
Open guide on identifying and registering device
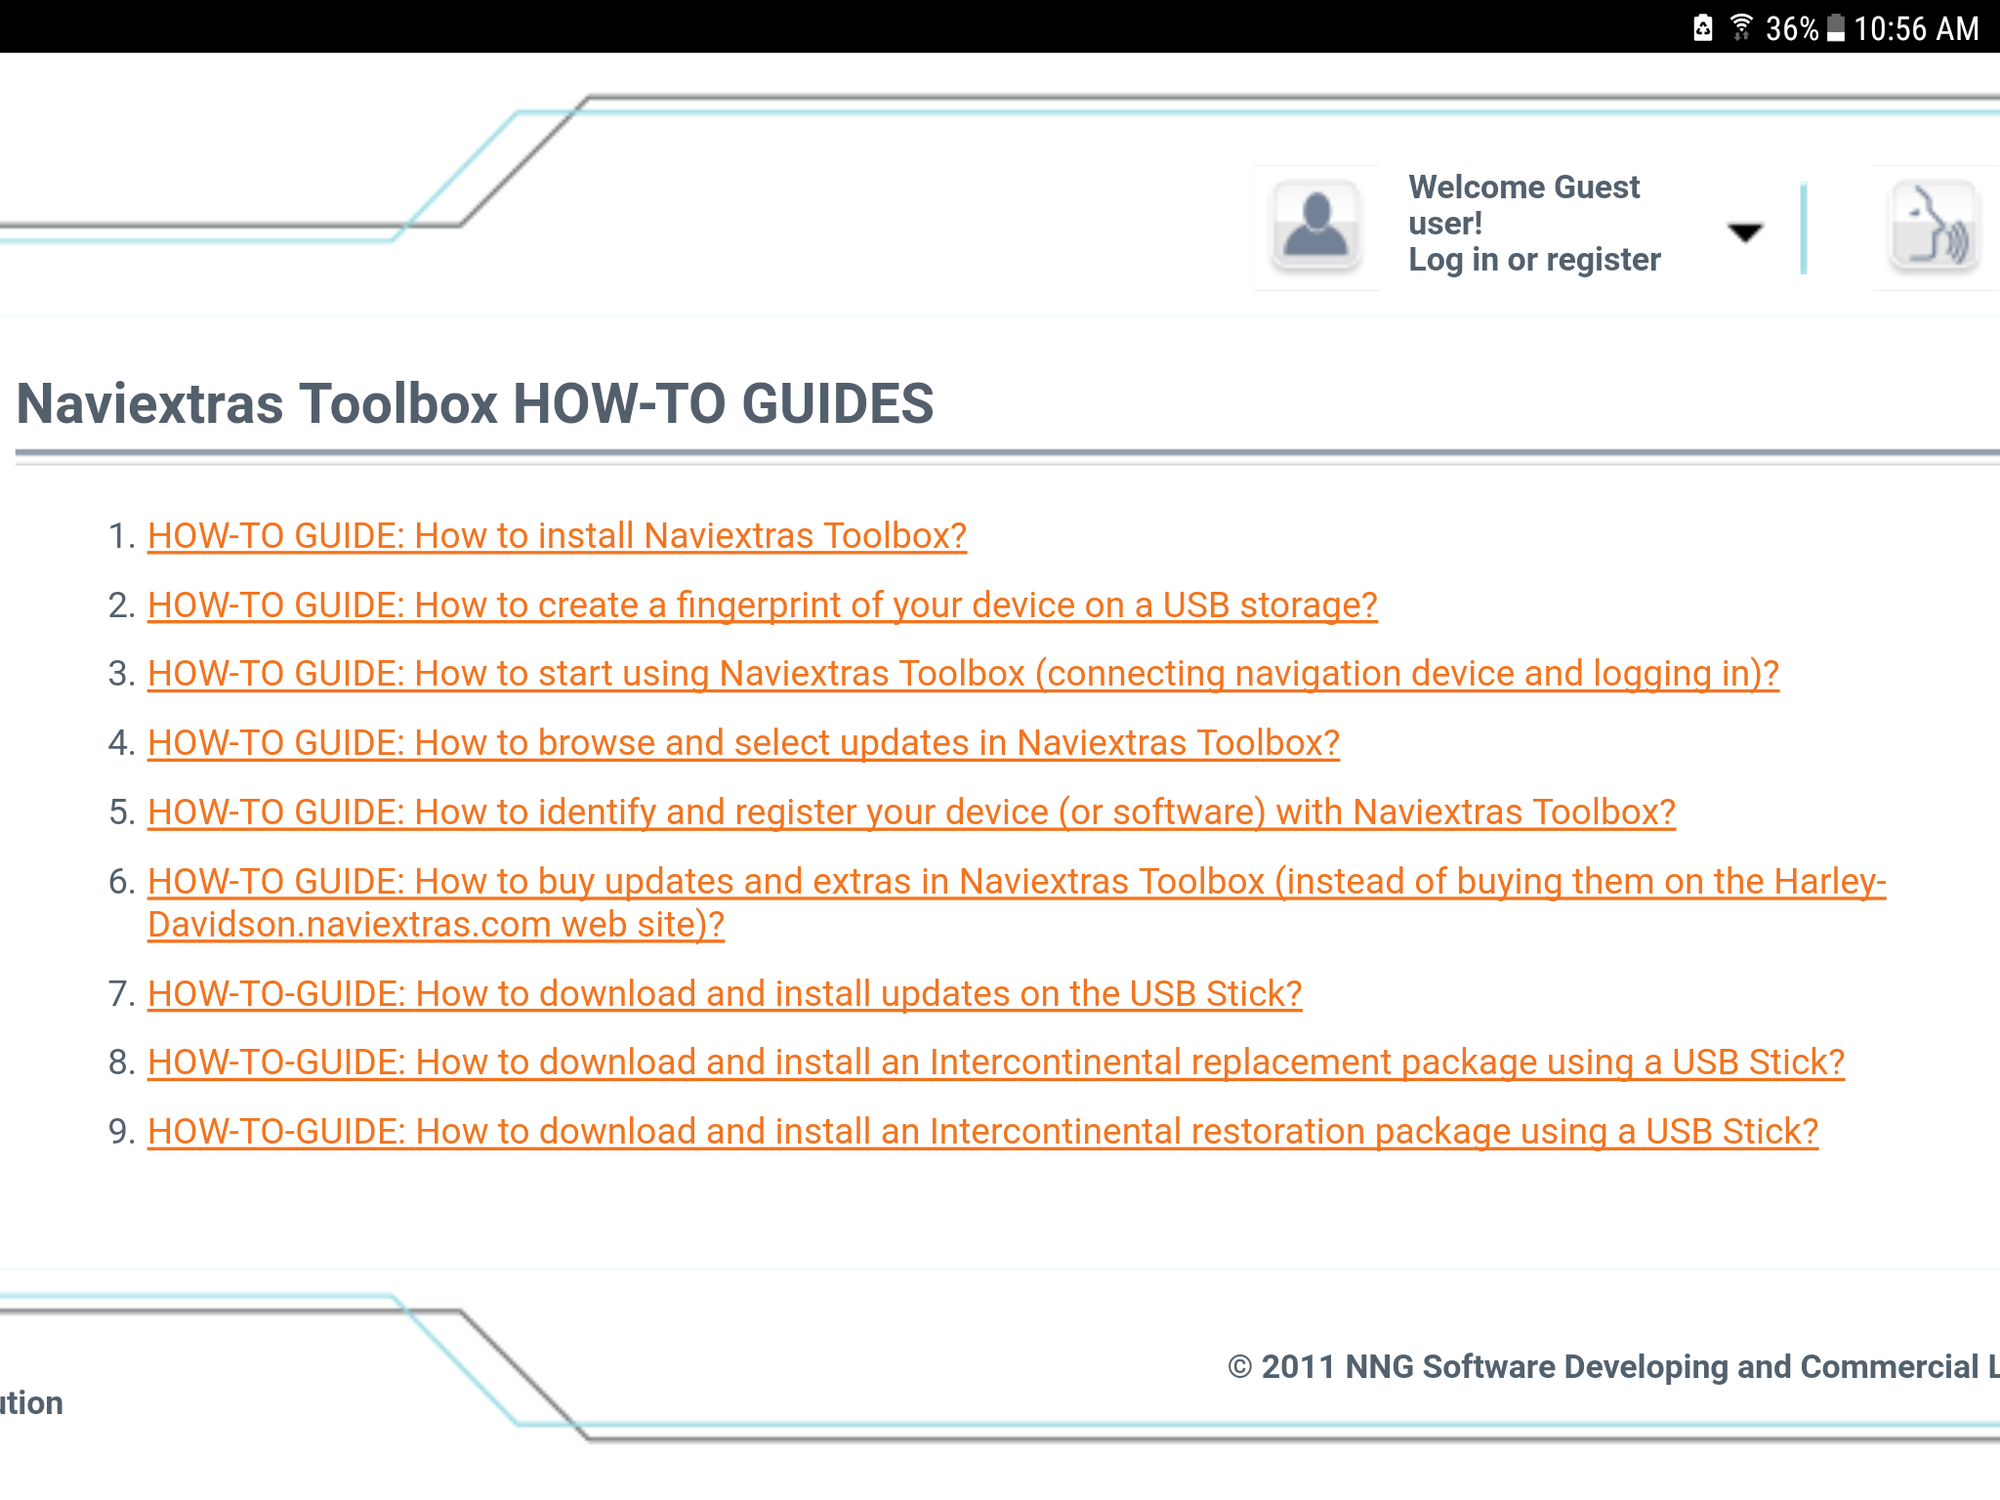click(910, 812)
